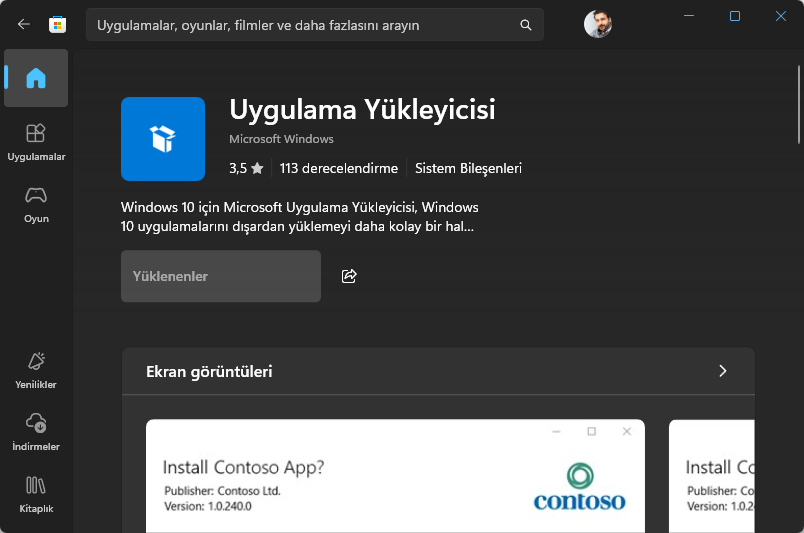The width and height of the screenshot is (804, 533).
Task: Click the Microsoft Windows publisher link
Action: [281, 139]
